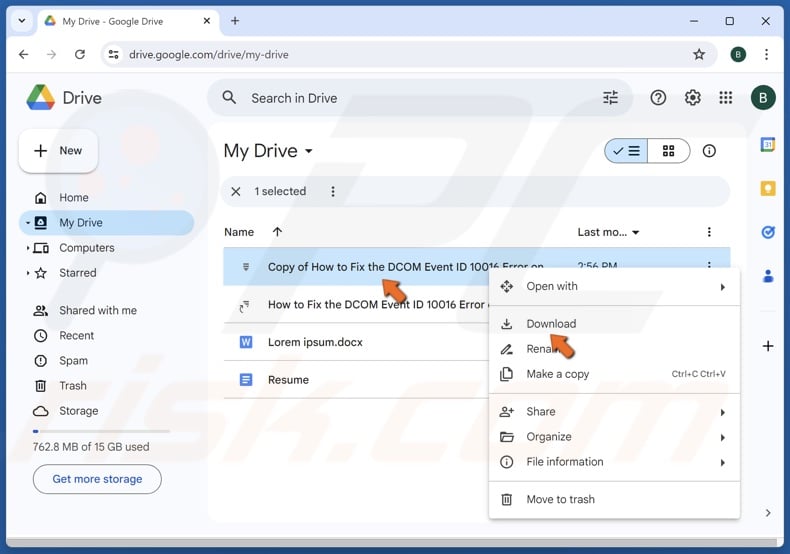Viewport: 790px width, 554px height.
Task: Focus the Search in Drive field
Action: coord(419,98)
